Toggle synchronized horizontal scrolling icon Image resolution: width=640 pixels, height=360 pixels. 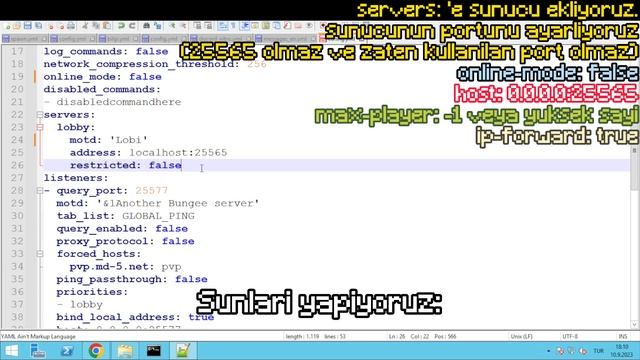click(x=209, y=26)
